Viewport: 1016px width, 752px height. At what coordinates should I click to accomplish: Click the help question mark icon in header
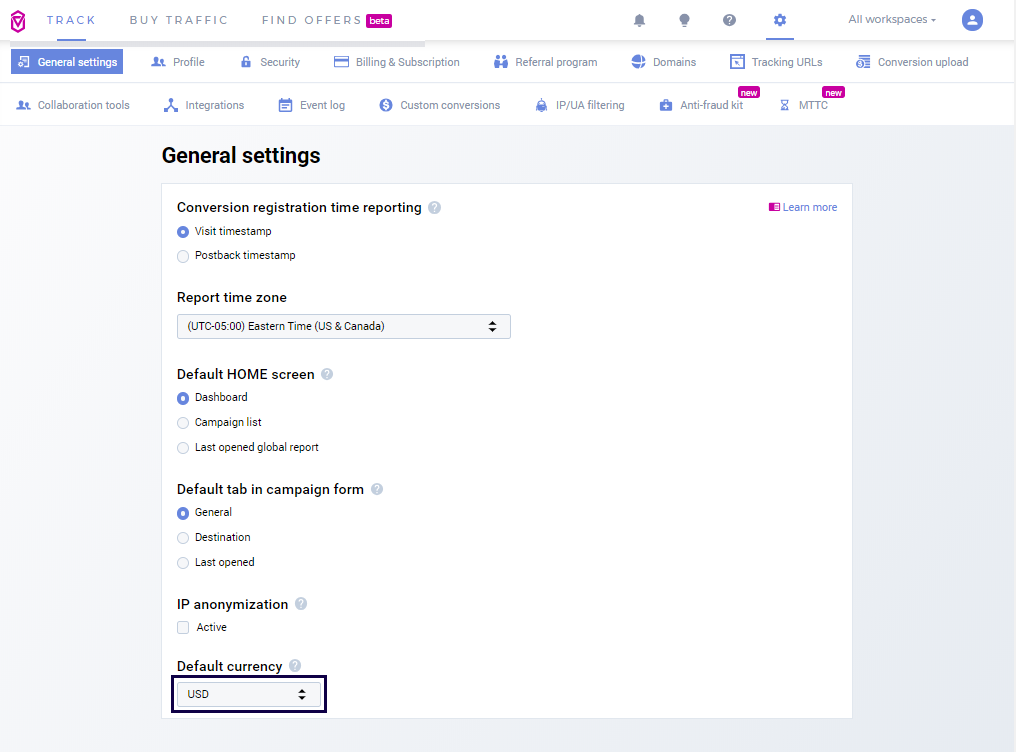(x=730, y=20)
